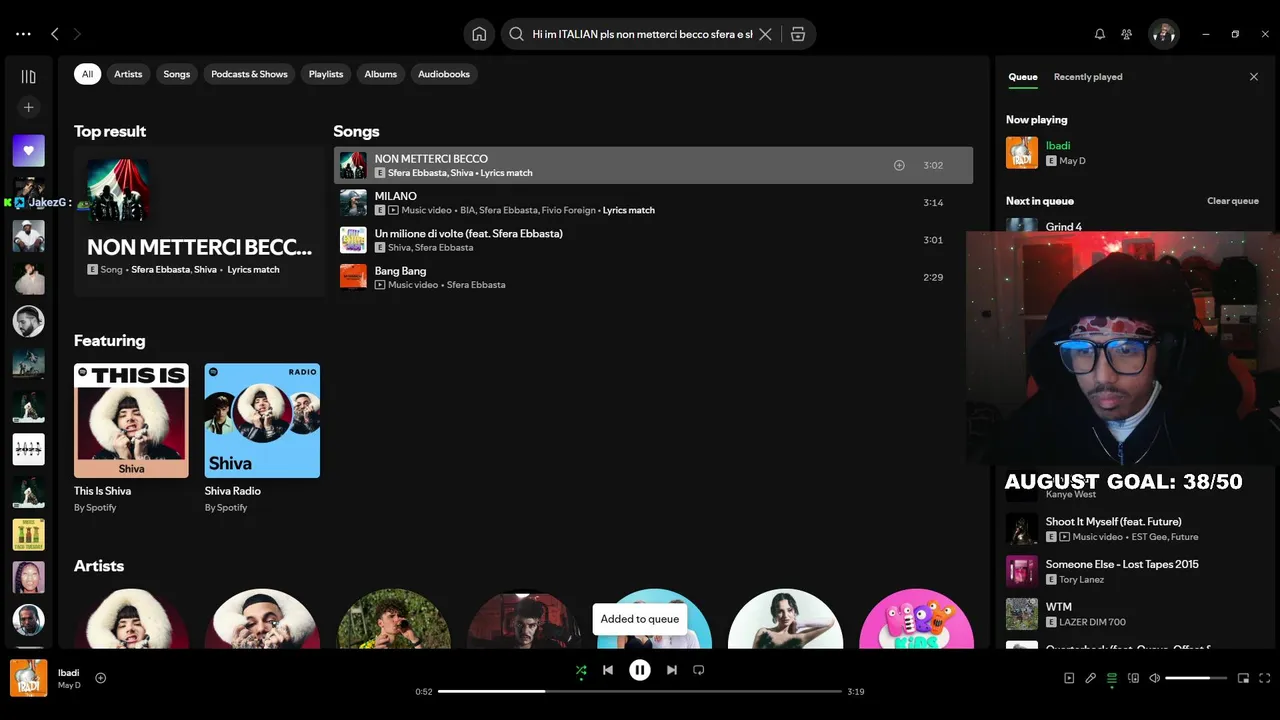Mute volume with speaker icon
Screen dimensions: 1280x720
[x=1155, y=678]
